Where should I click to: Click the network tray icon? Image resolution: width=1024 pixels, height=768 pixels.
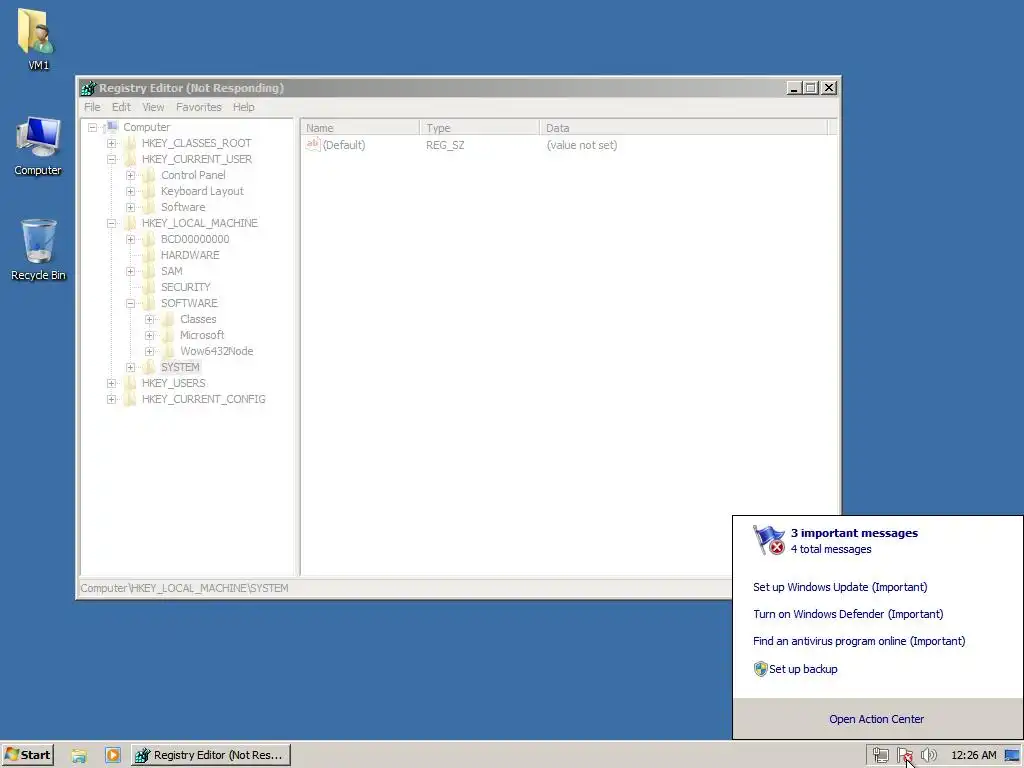click(880, 756)
